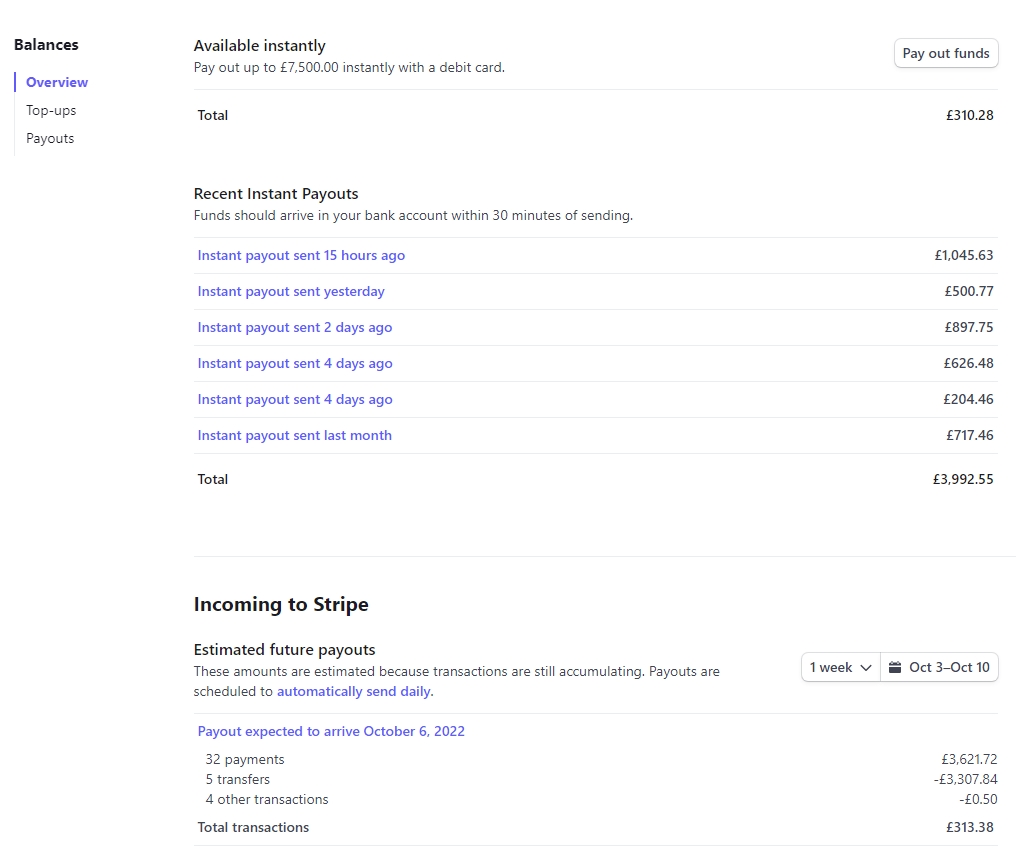Open instant payout sent 15 hours ago
This screenshot has width=1016, height=852.
coord(301,255)
